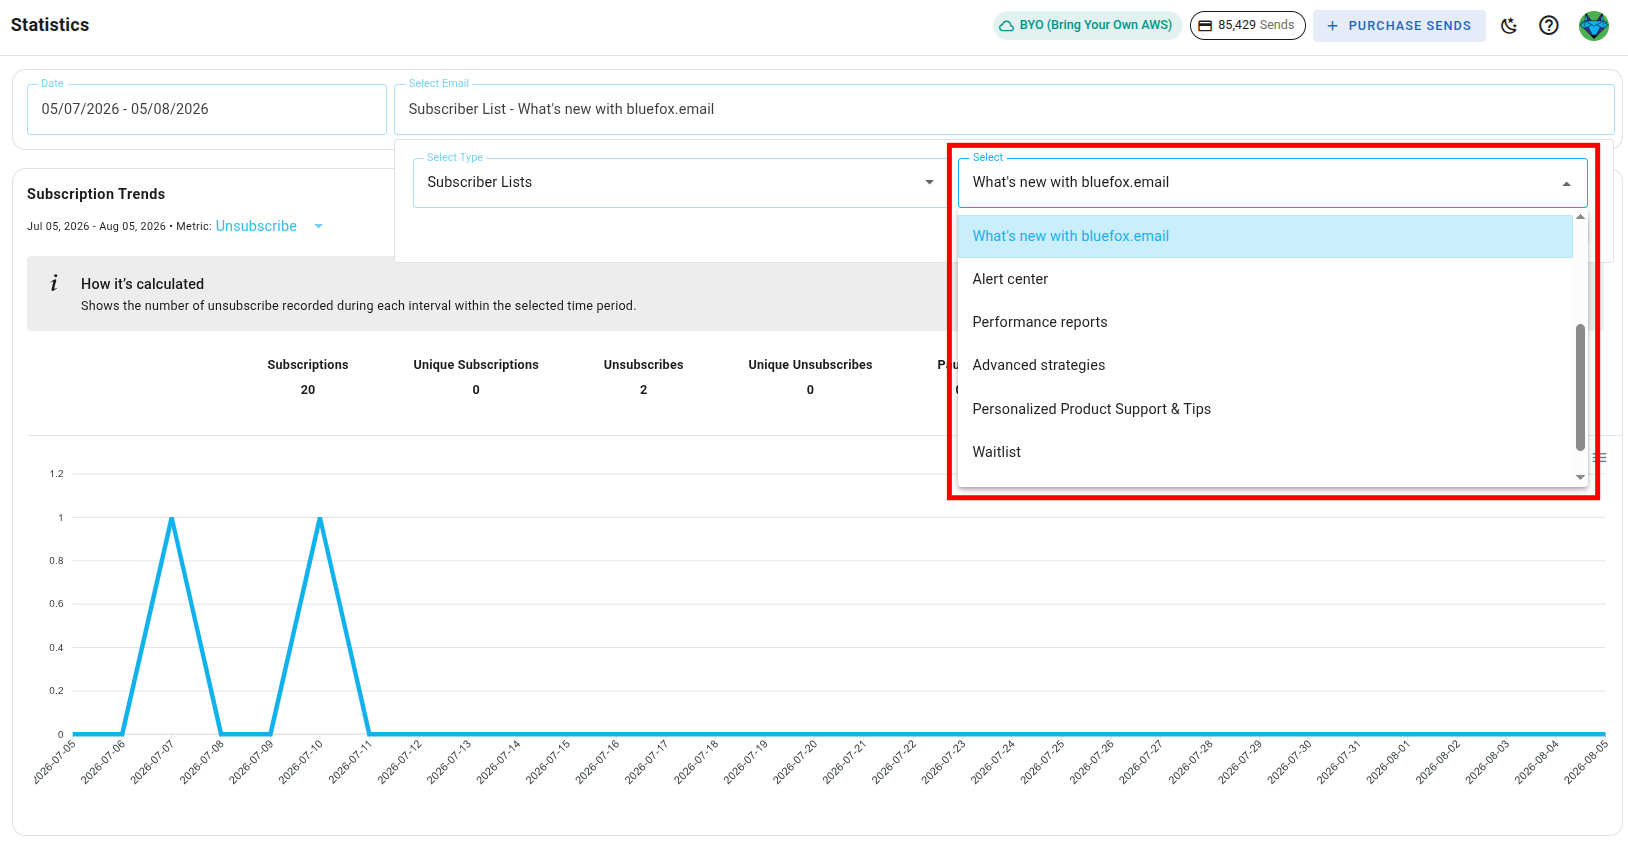Screen dimensions: 1628x841
Task: Open chart hamburger menu icon
Action: pyautogui.click(x=1600, y=457)
